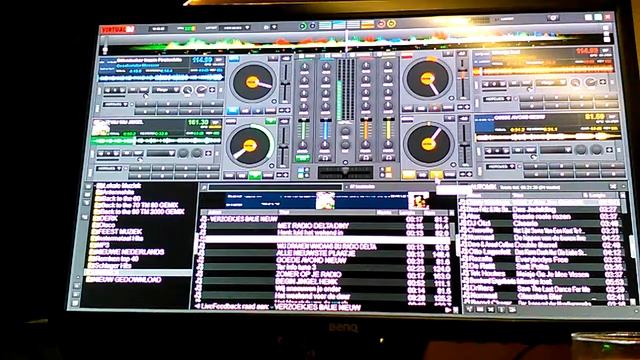The height and width of the screenshot is (360, 640).
Task: Toggle the small round button beside deck 3's jog wheel
Action: tap(271, 166)
